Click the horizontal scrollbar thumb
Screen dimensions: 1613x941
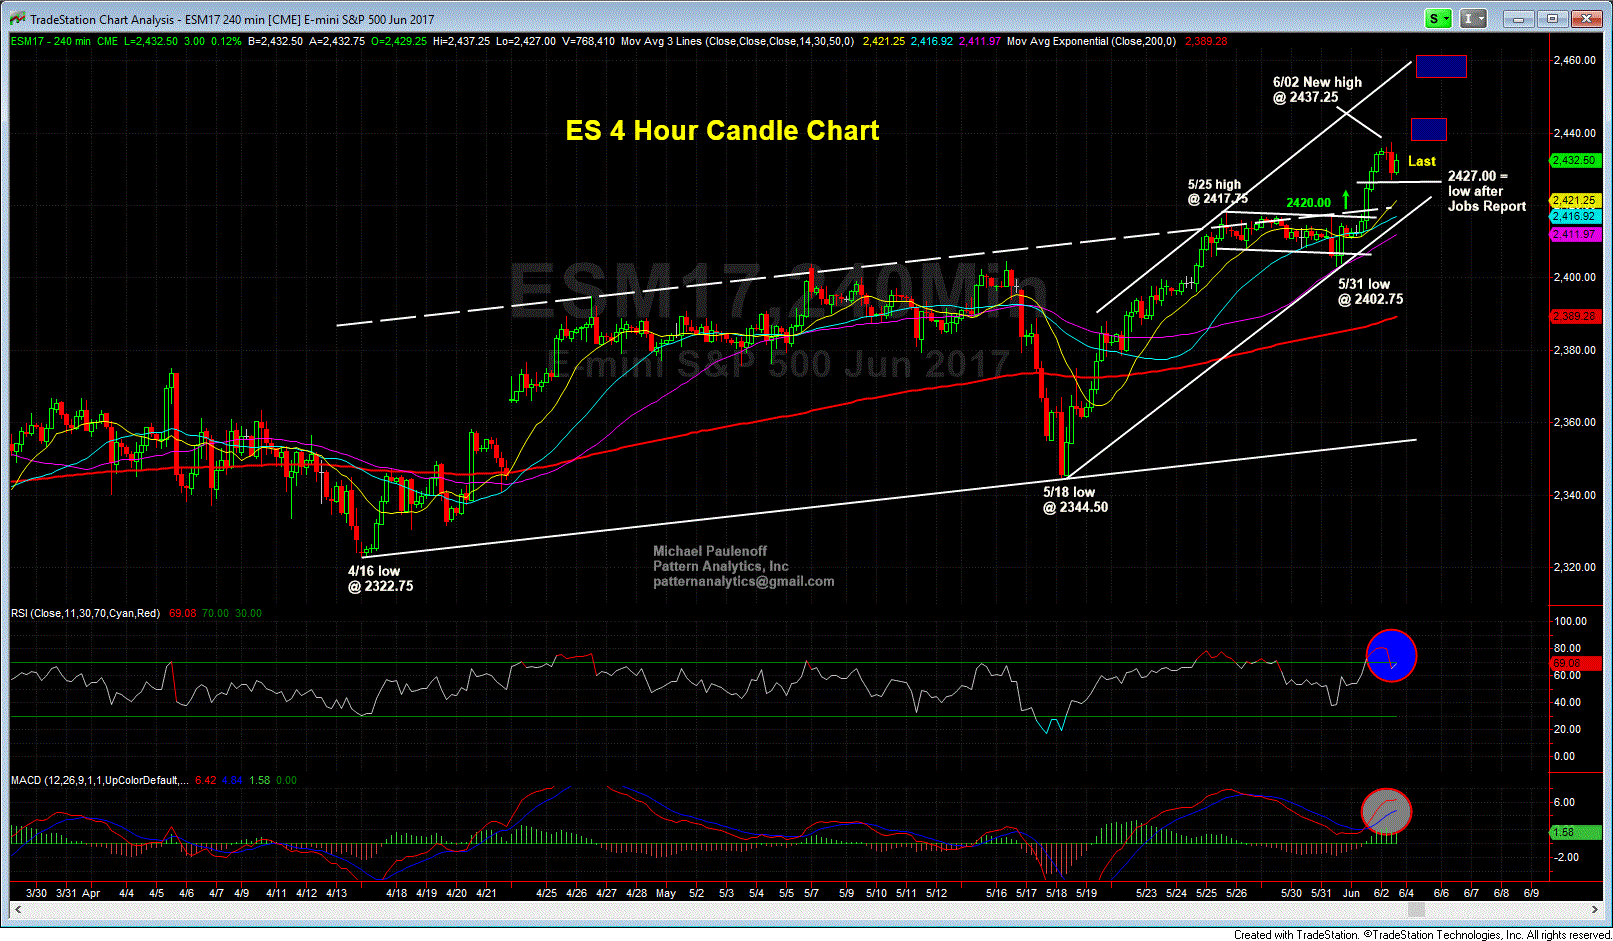pos(1416,910)
